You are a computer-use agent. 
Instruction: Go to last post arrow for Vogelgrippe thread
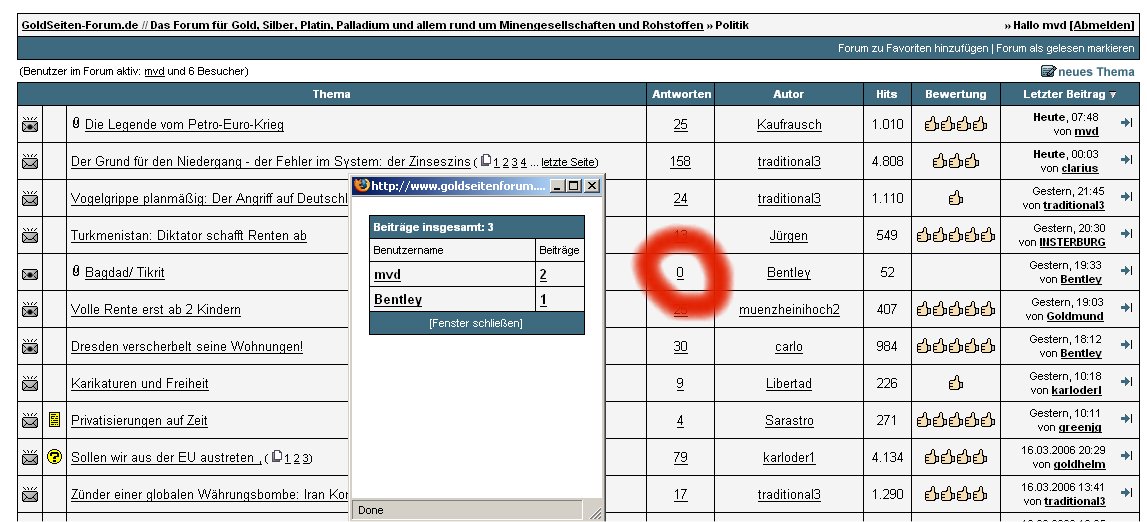(x=1126, y=197)
